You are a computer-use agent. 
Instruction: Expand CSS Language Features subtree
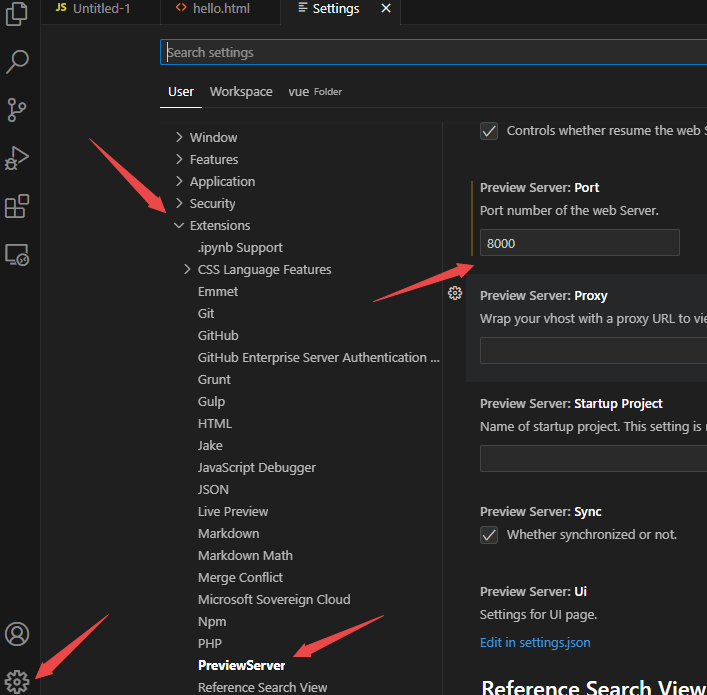(x=188, y=269)
